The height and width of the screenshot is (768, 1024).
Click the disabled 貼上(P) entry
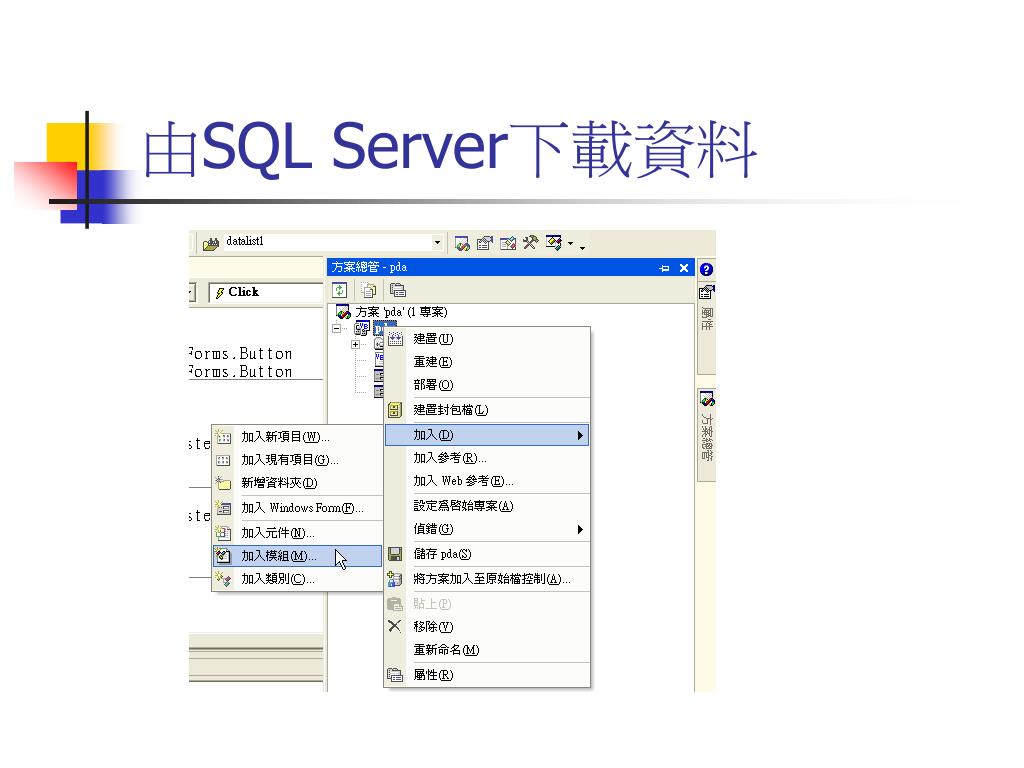[x=487, y=604]
